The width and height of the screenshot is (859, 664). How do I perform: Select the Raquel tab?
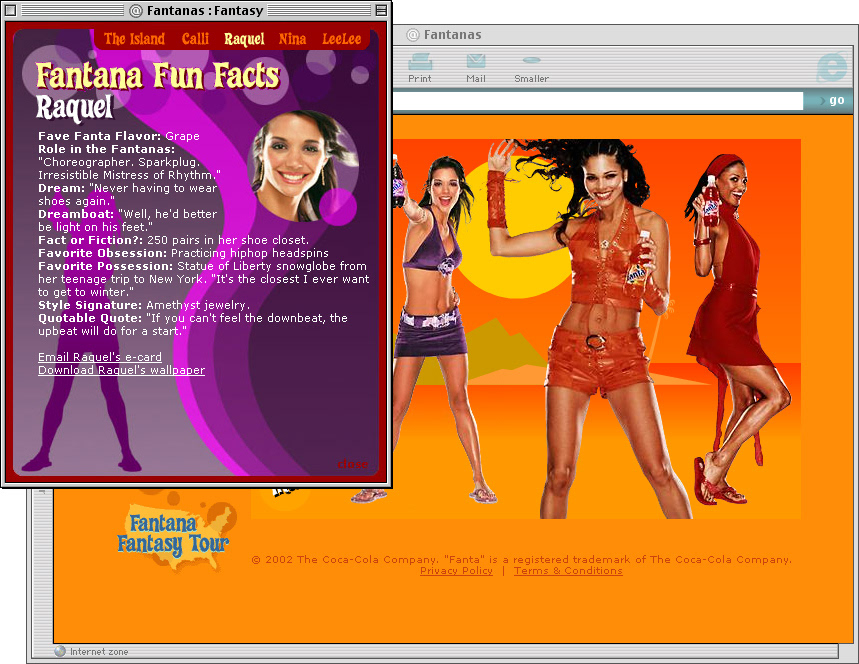(x=244, y=39)
